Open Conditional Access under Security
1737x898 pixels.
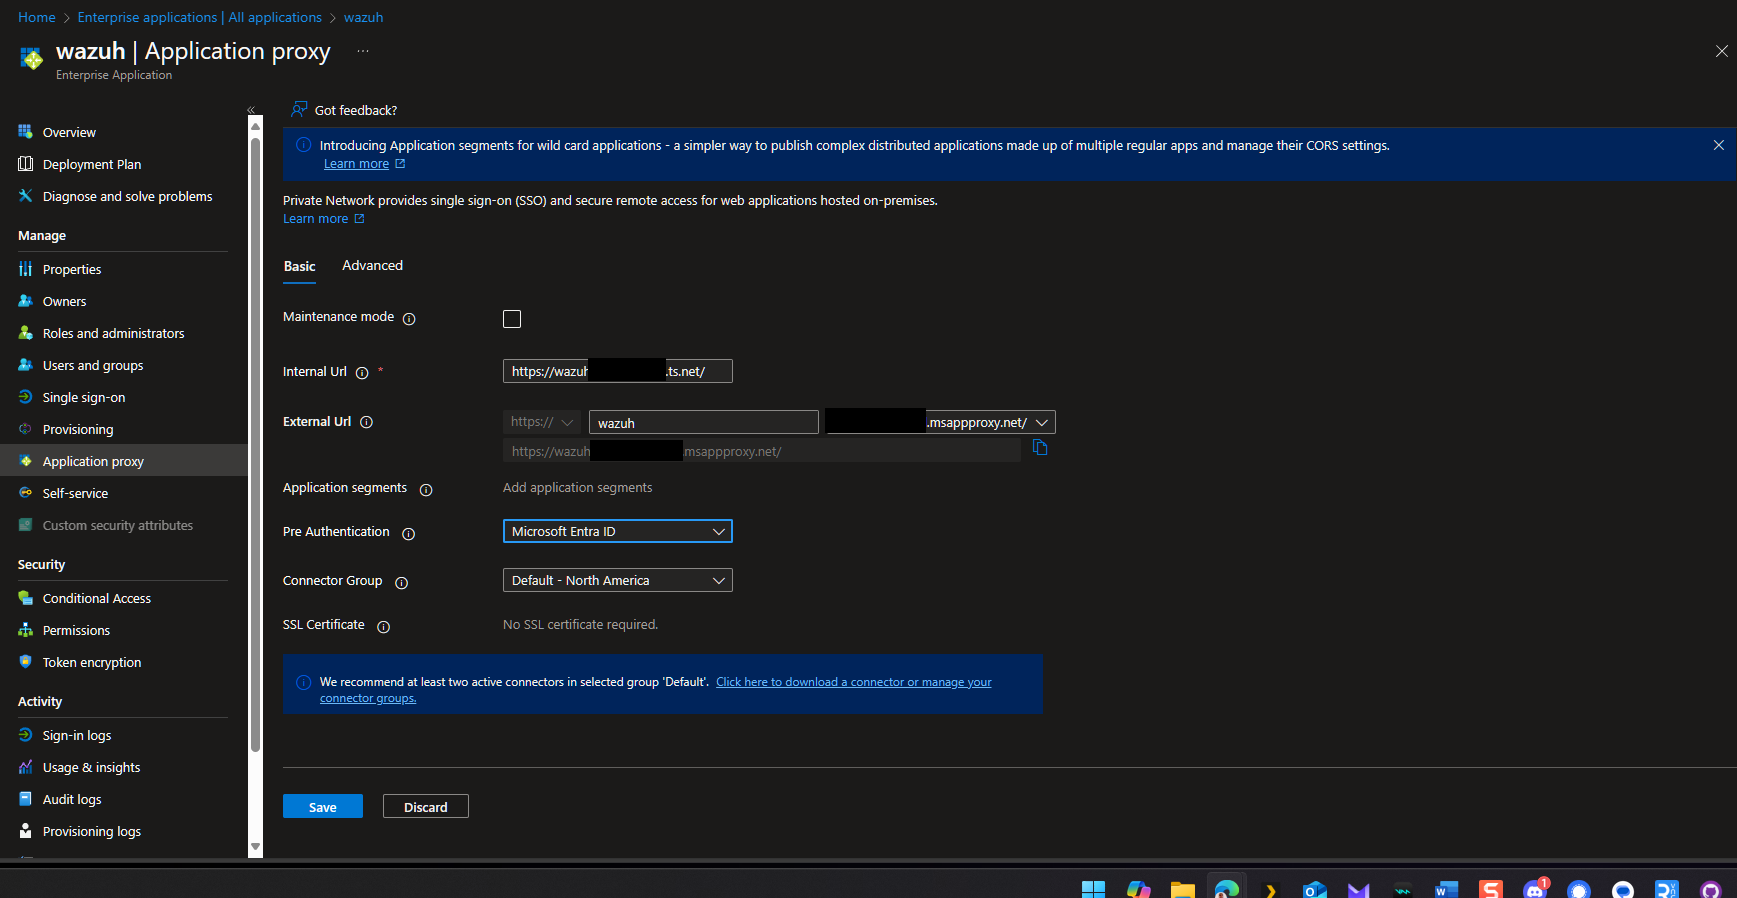[97, 598]
